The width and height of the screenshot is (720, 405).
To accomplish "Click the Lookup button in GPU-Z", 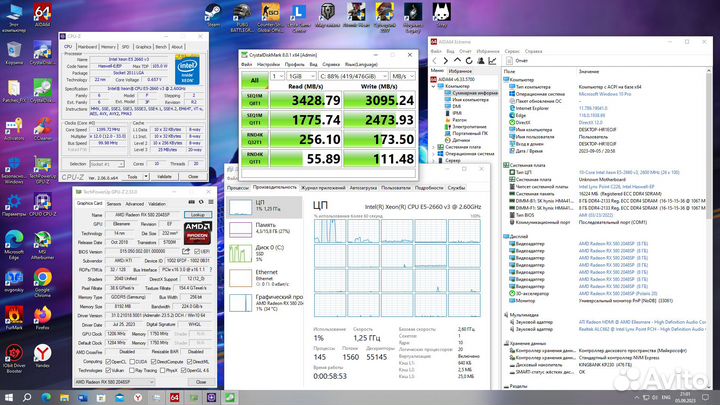I will pos(198,214).
